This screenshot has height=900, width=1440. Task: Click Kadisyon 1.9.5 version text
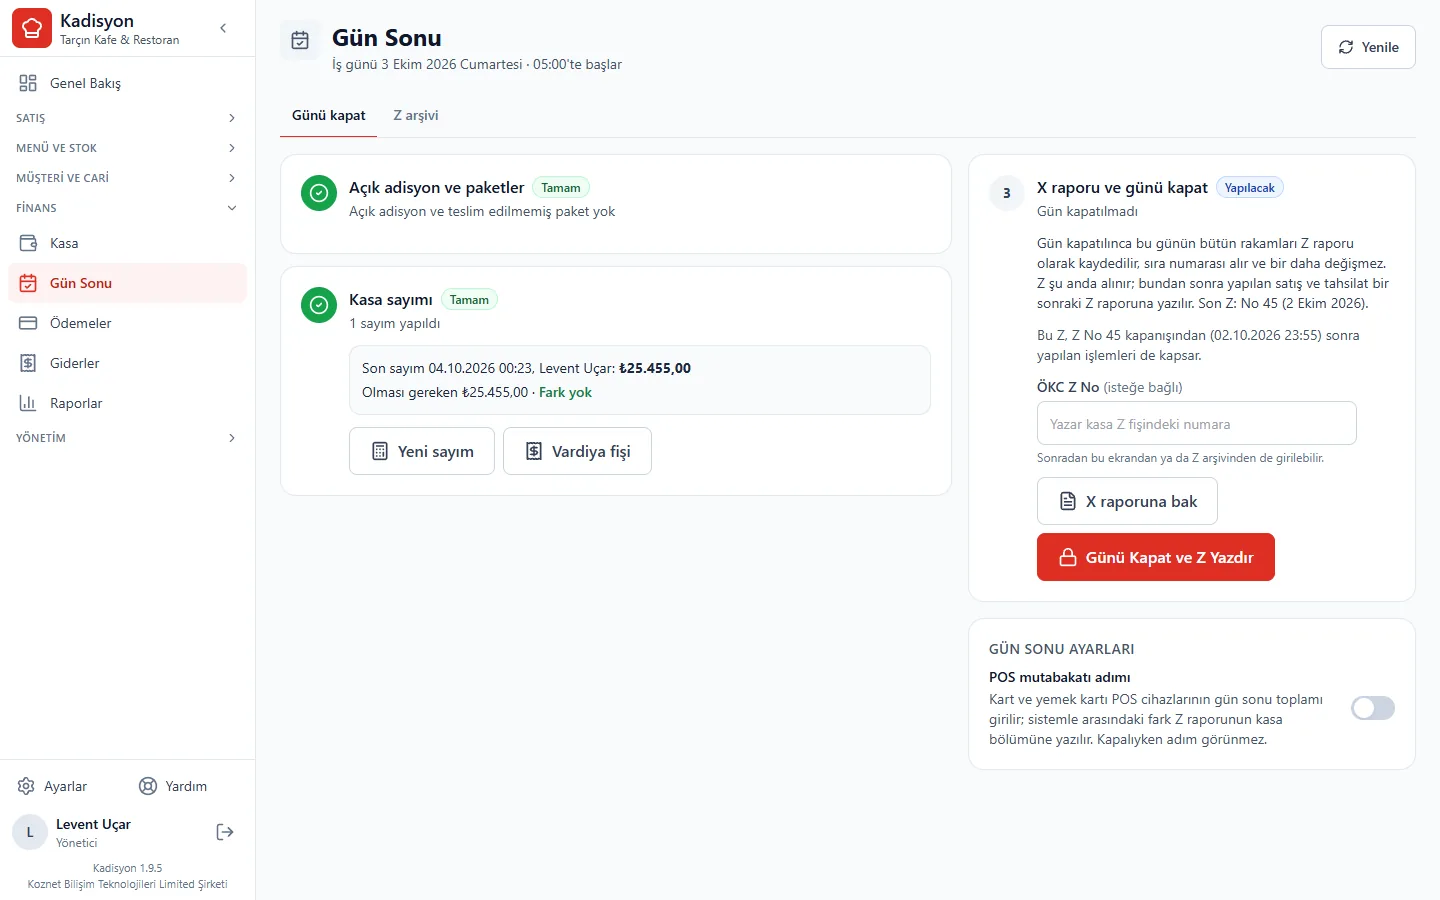(128, 868)
